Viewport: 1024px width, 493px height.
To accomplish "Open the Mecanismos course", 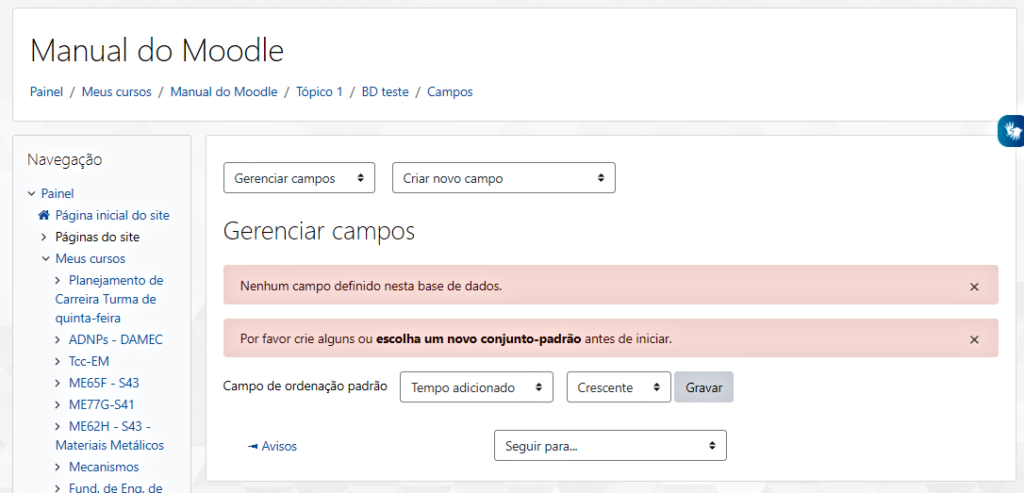I will pyautogui.click(x=104, y=467).
